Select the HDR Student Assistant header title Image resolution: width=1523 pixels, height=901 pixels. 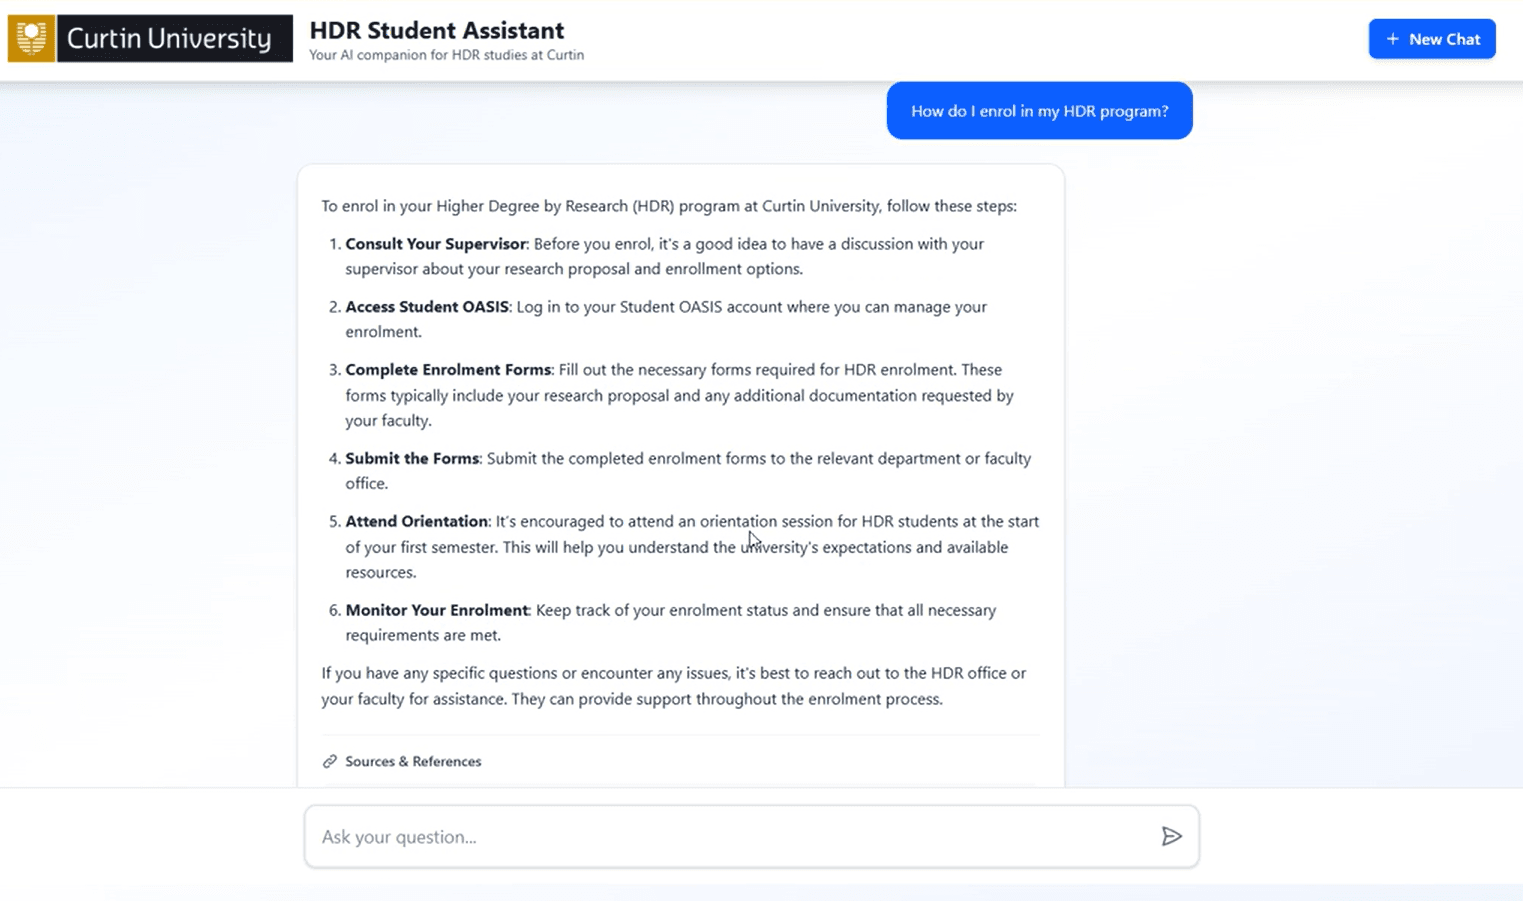(x=437, y=30)
